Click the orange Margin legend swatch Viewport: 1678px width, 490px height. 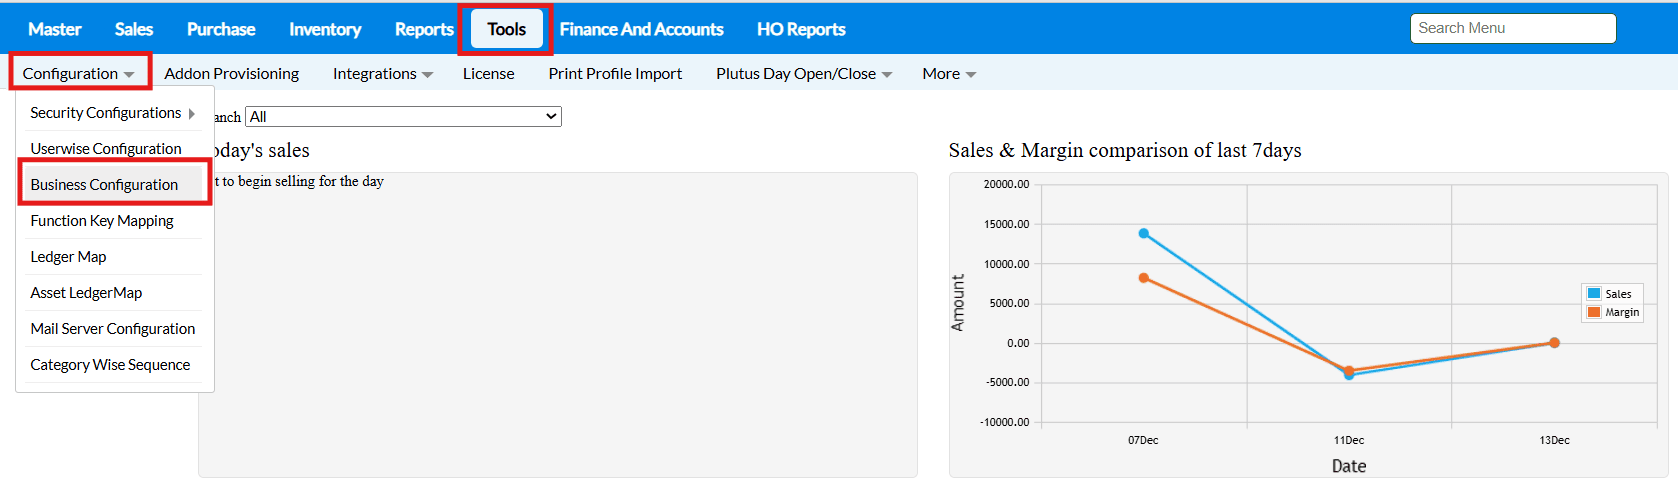coord(1594,312)
